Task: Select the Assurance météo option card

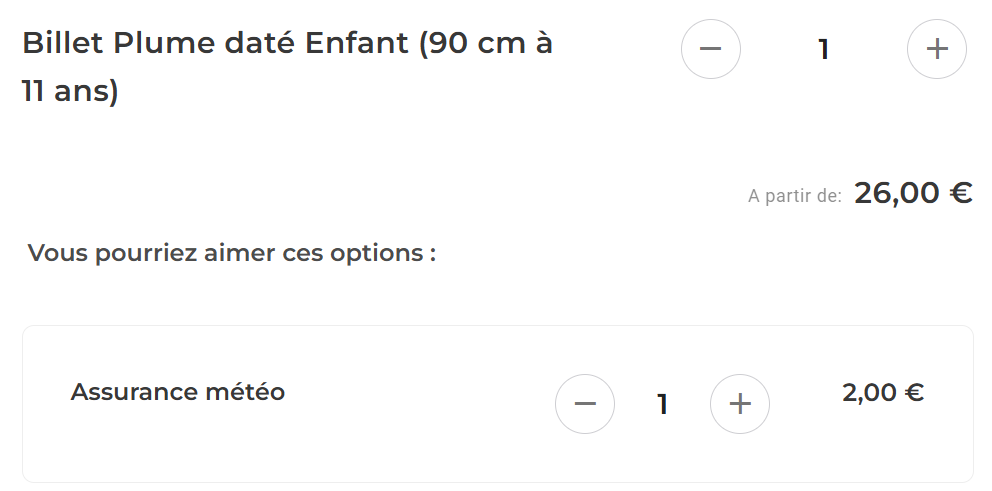Action: pyautogui.click(x=400, y=450)
